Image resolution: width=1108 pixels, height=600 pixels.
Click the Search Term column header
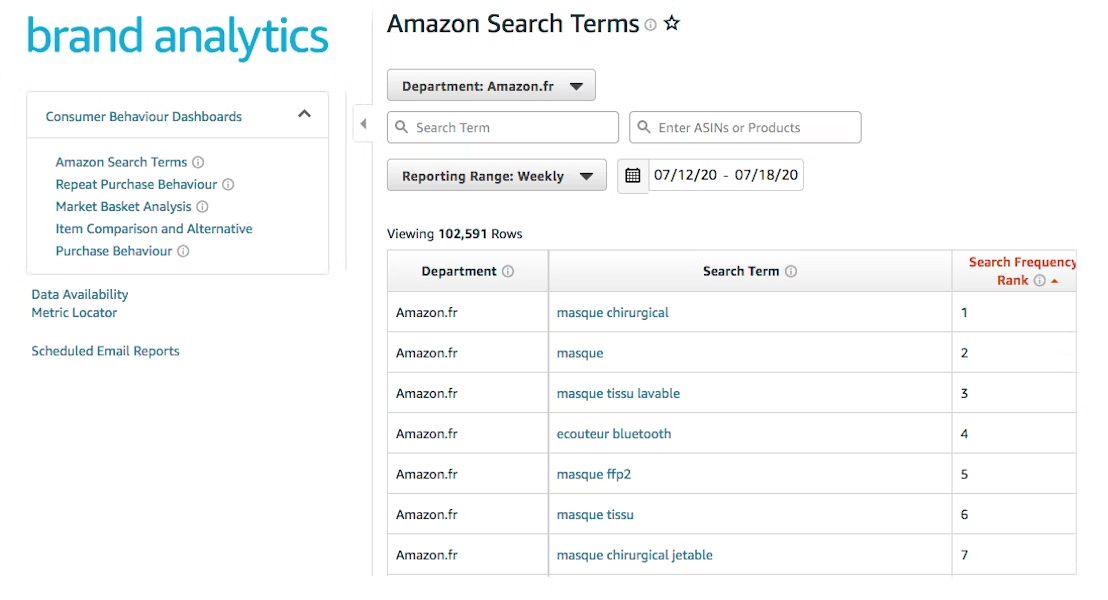pos(750,271)
